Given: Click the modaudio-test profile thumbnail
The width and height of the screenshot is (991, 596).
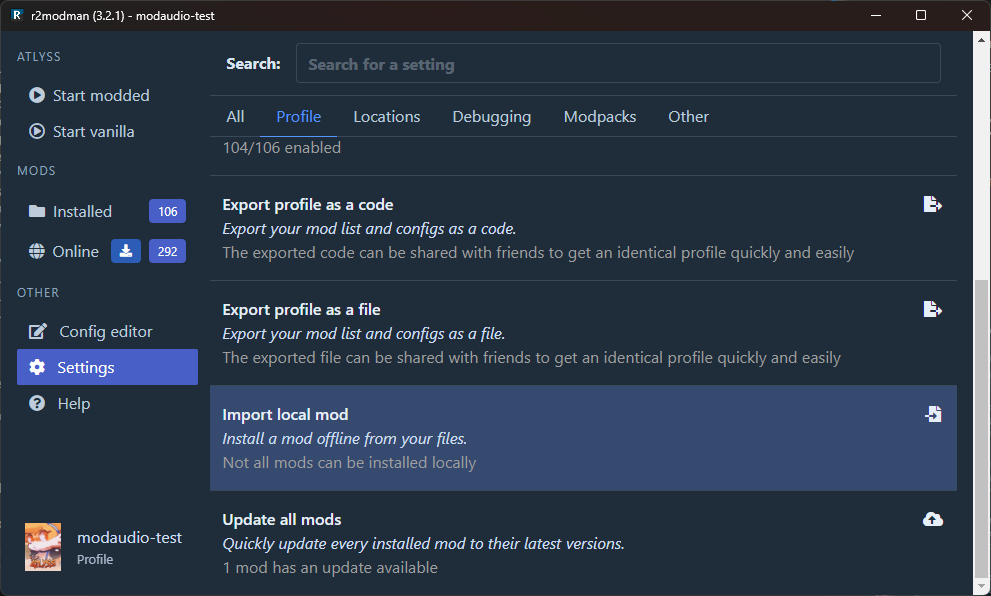Looking at the screenshot, I should (x=43, y=547).
